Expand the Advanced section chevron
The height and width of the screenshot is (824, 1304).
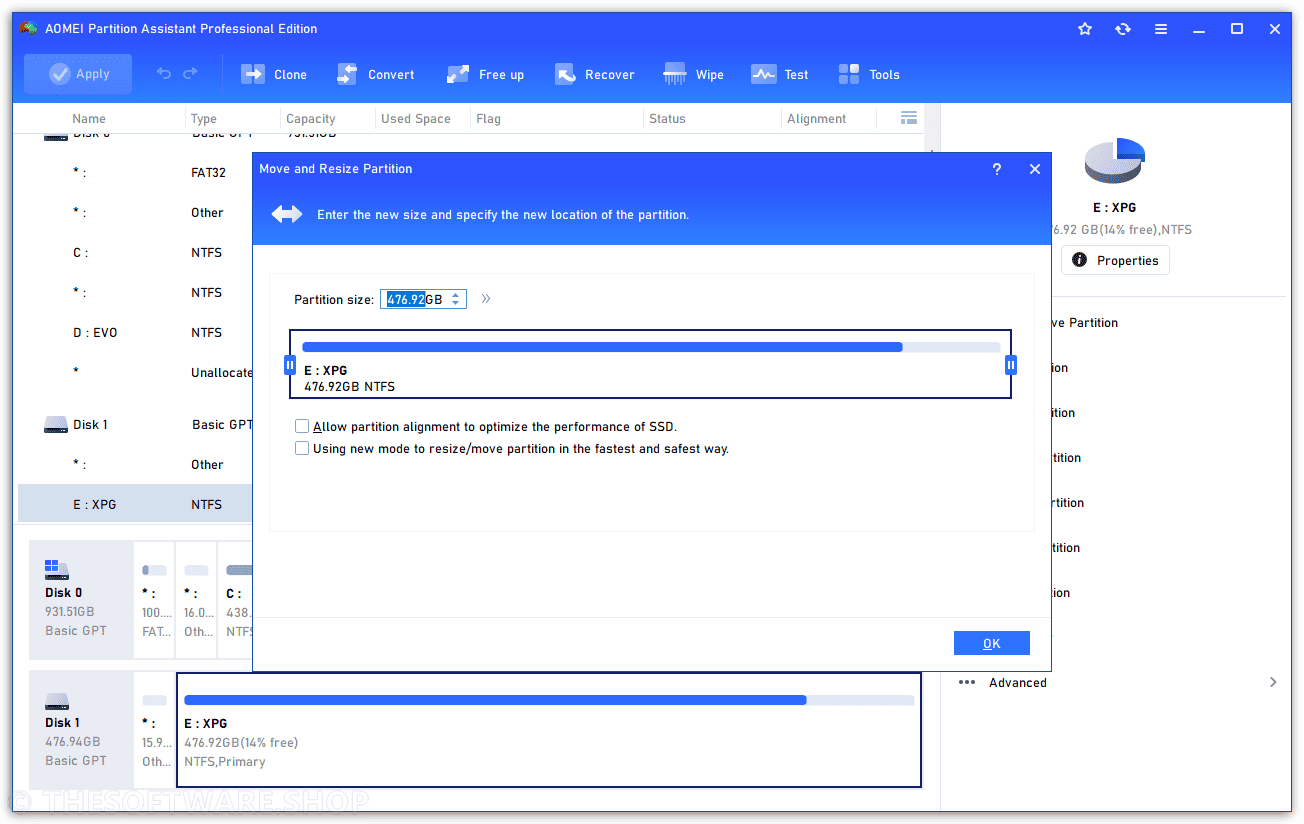(x=1273, y=682)
